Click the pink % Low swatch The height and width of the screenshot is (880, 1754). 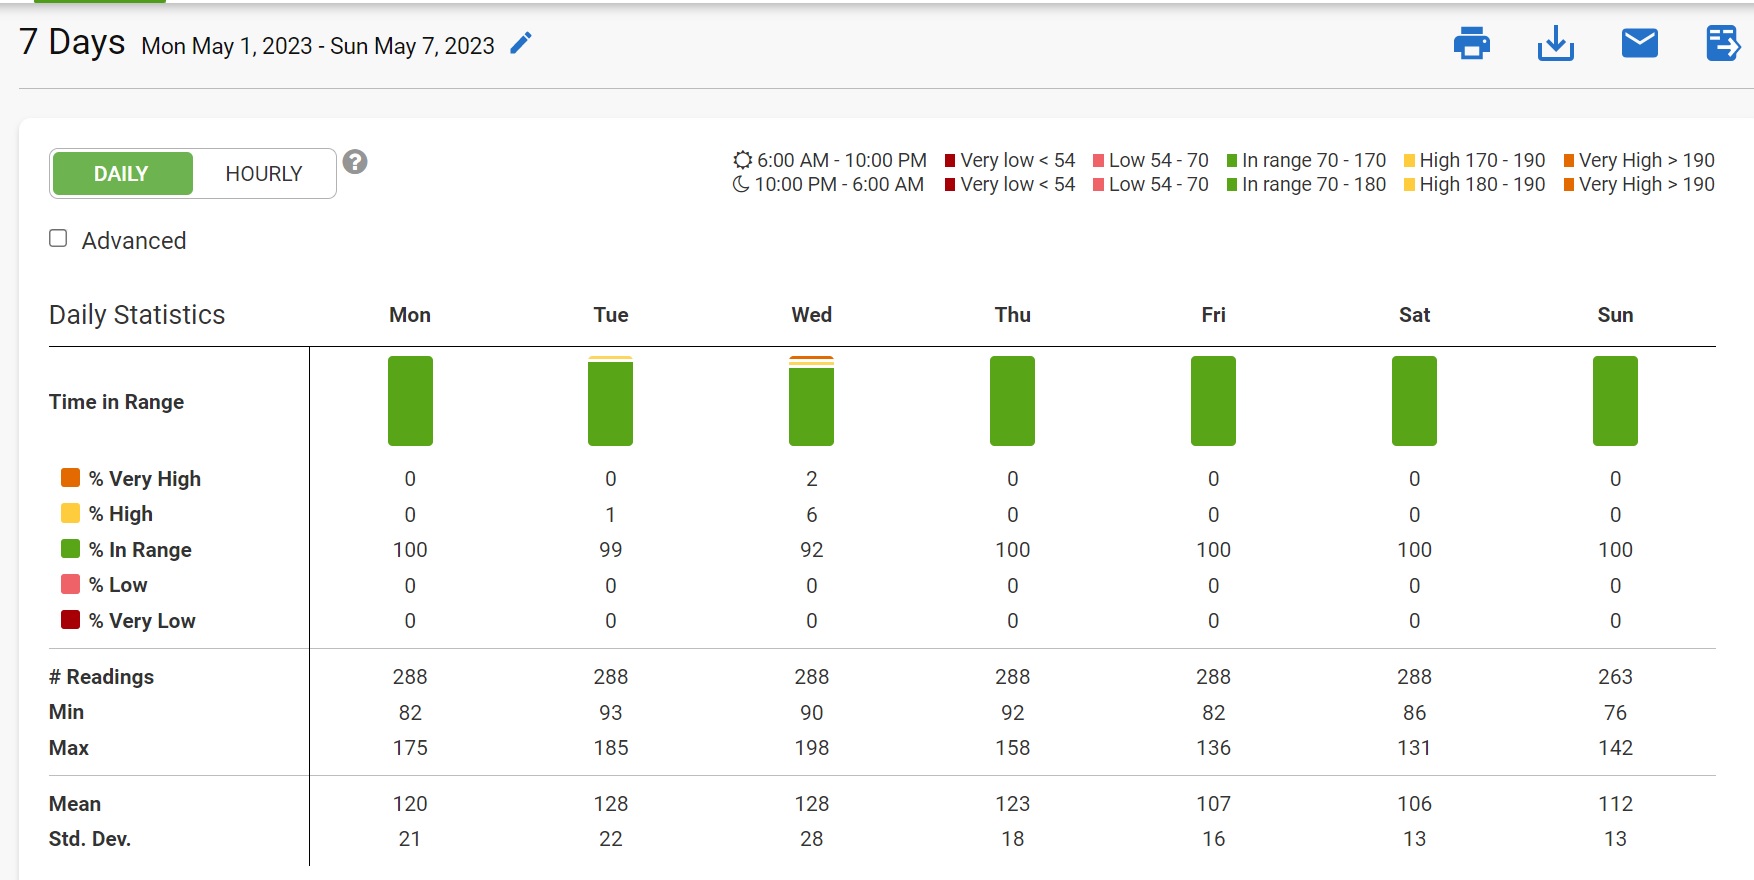tap(70, 584)
